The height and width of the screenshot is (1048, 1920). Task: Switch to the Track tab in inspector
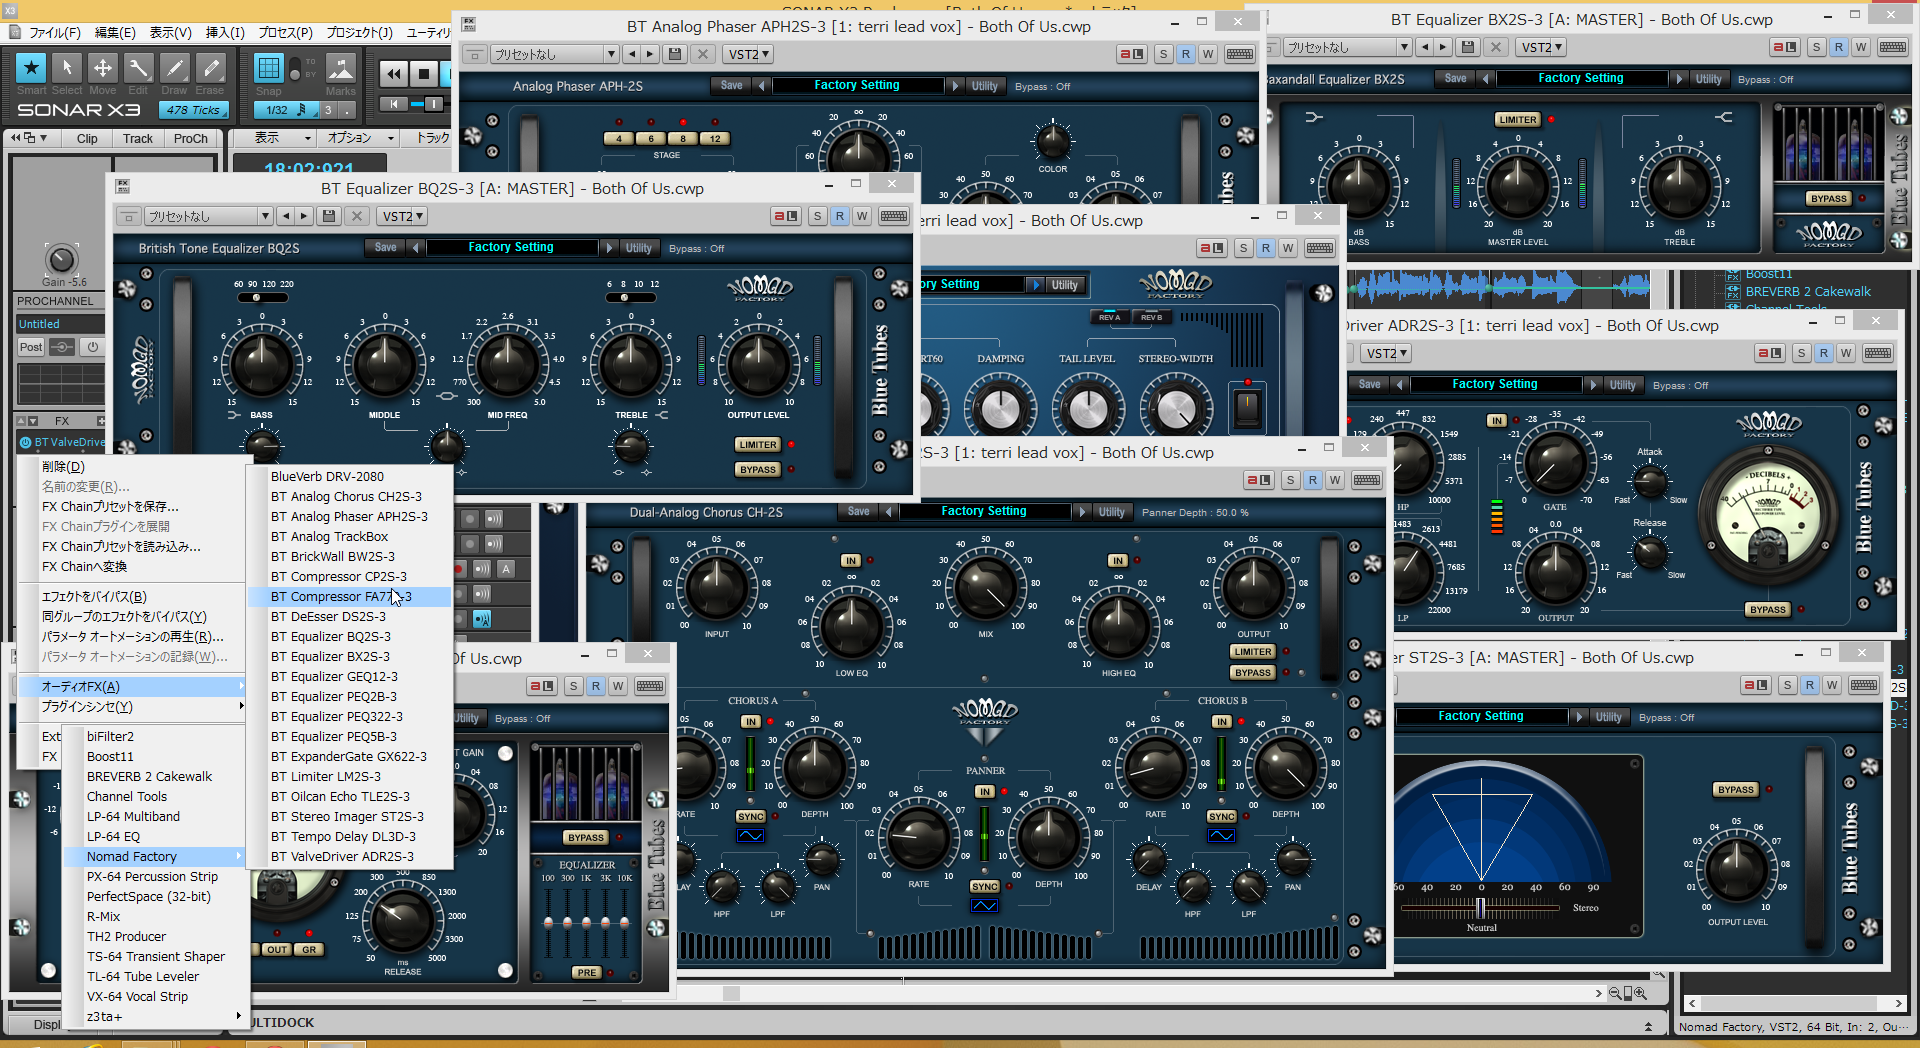138,138
